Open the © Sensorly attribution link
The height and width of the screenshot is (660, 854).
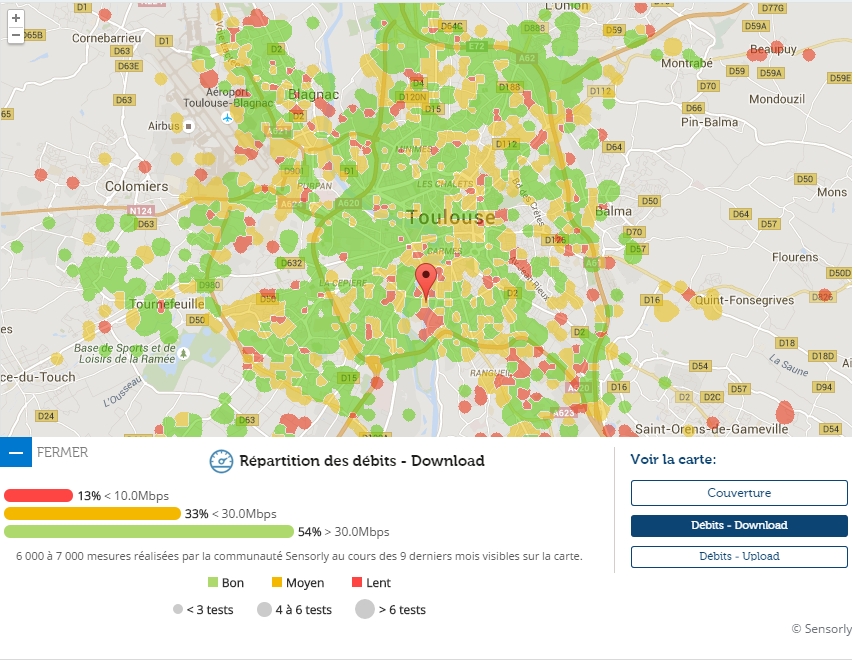821,629
